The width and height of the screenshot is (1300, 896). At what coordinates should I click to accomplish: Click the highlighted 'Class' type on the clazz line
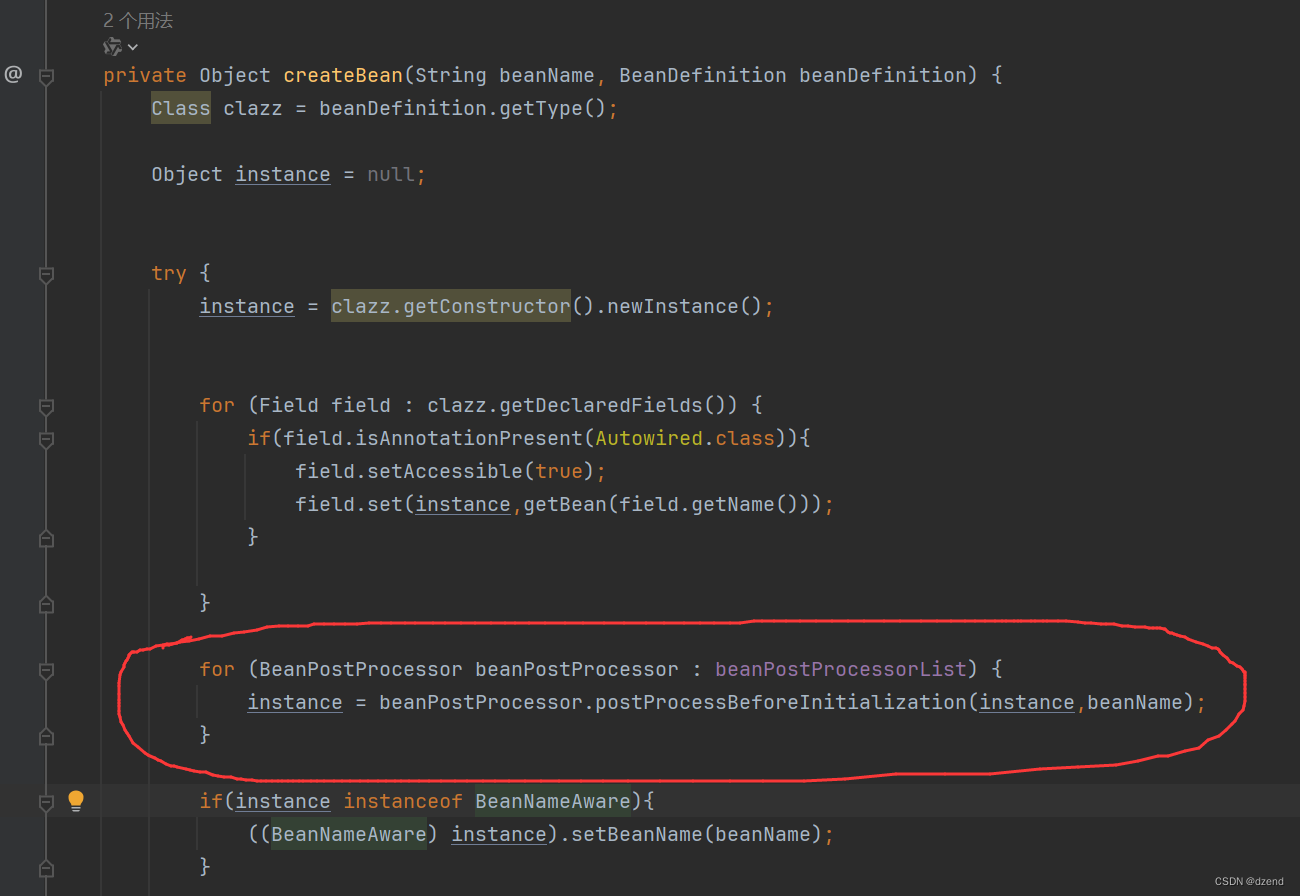tap(181, 108)
